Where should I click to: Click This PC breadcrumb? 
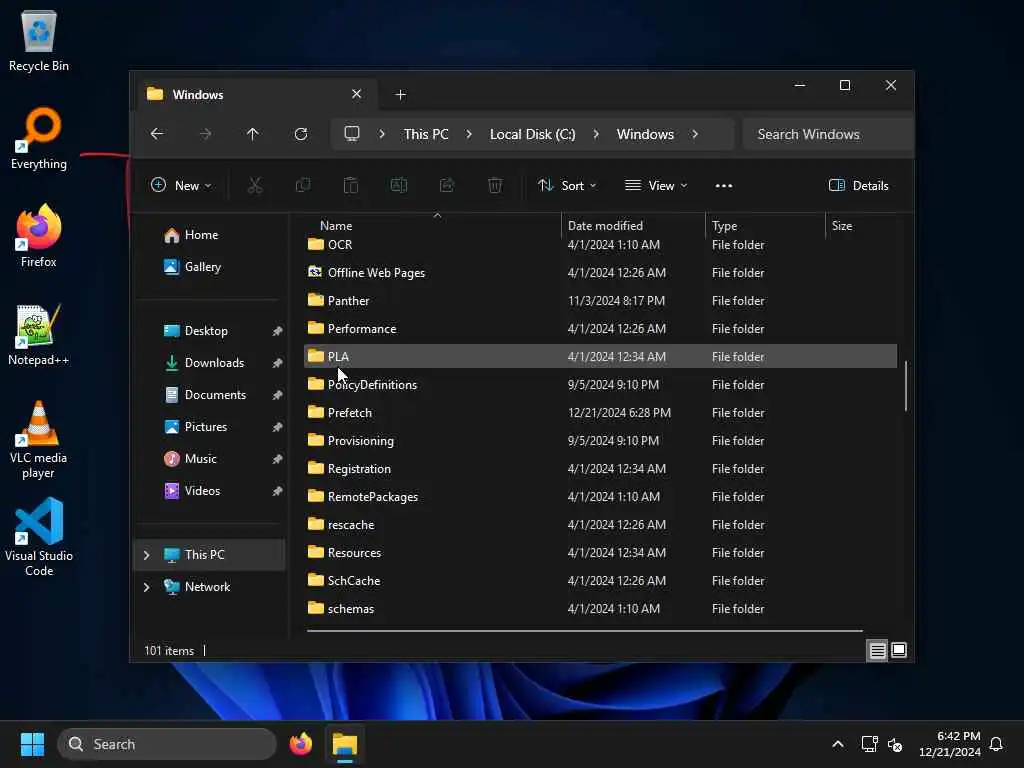(426, 134)
